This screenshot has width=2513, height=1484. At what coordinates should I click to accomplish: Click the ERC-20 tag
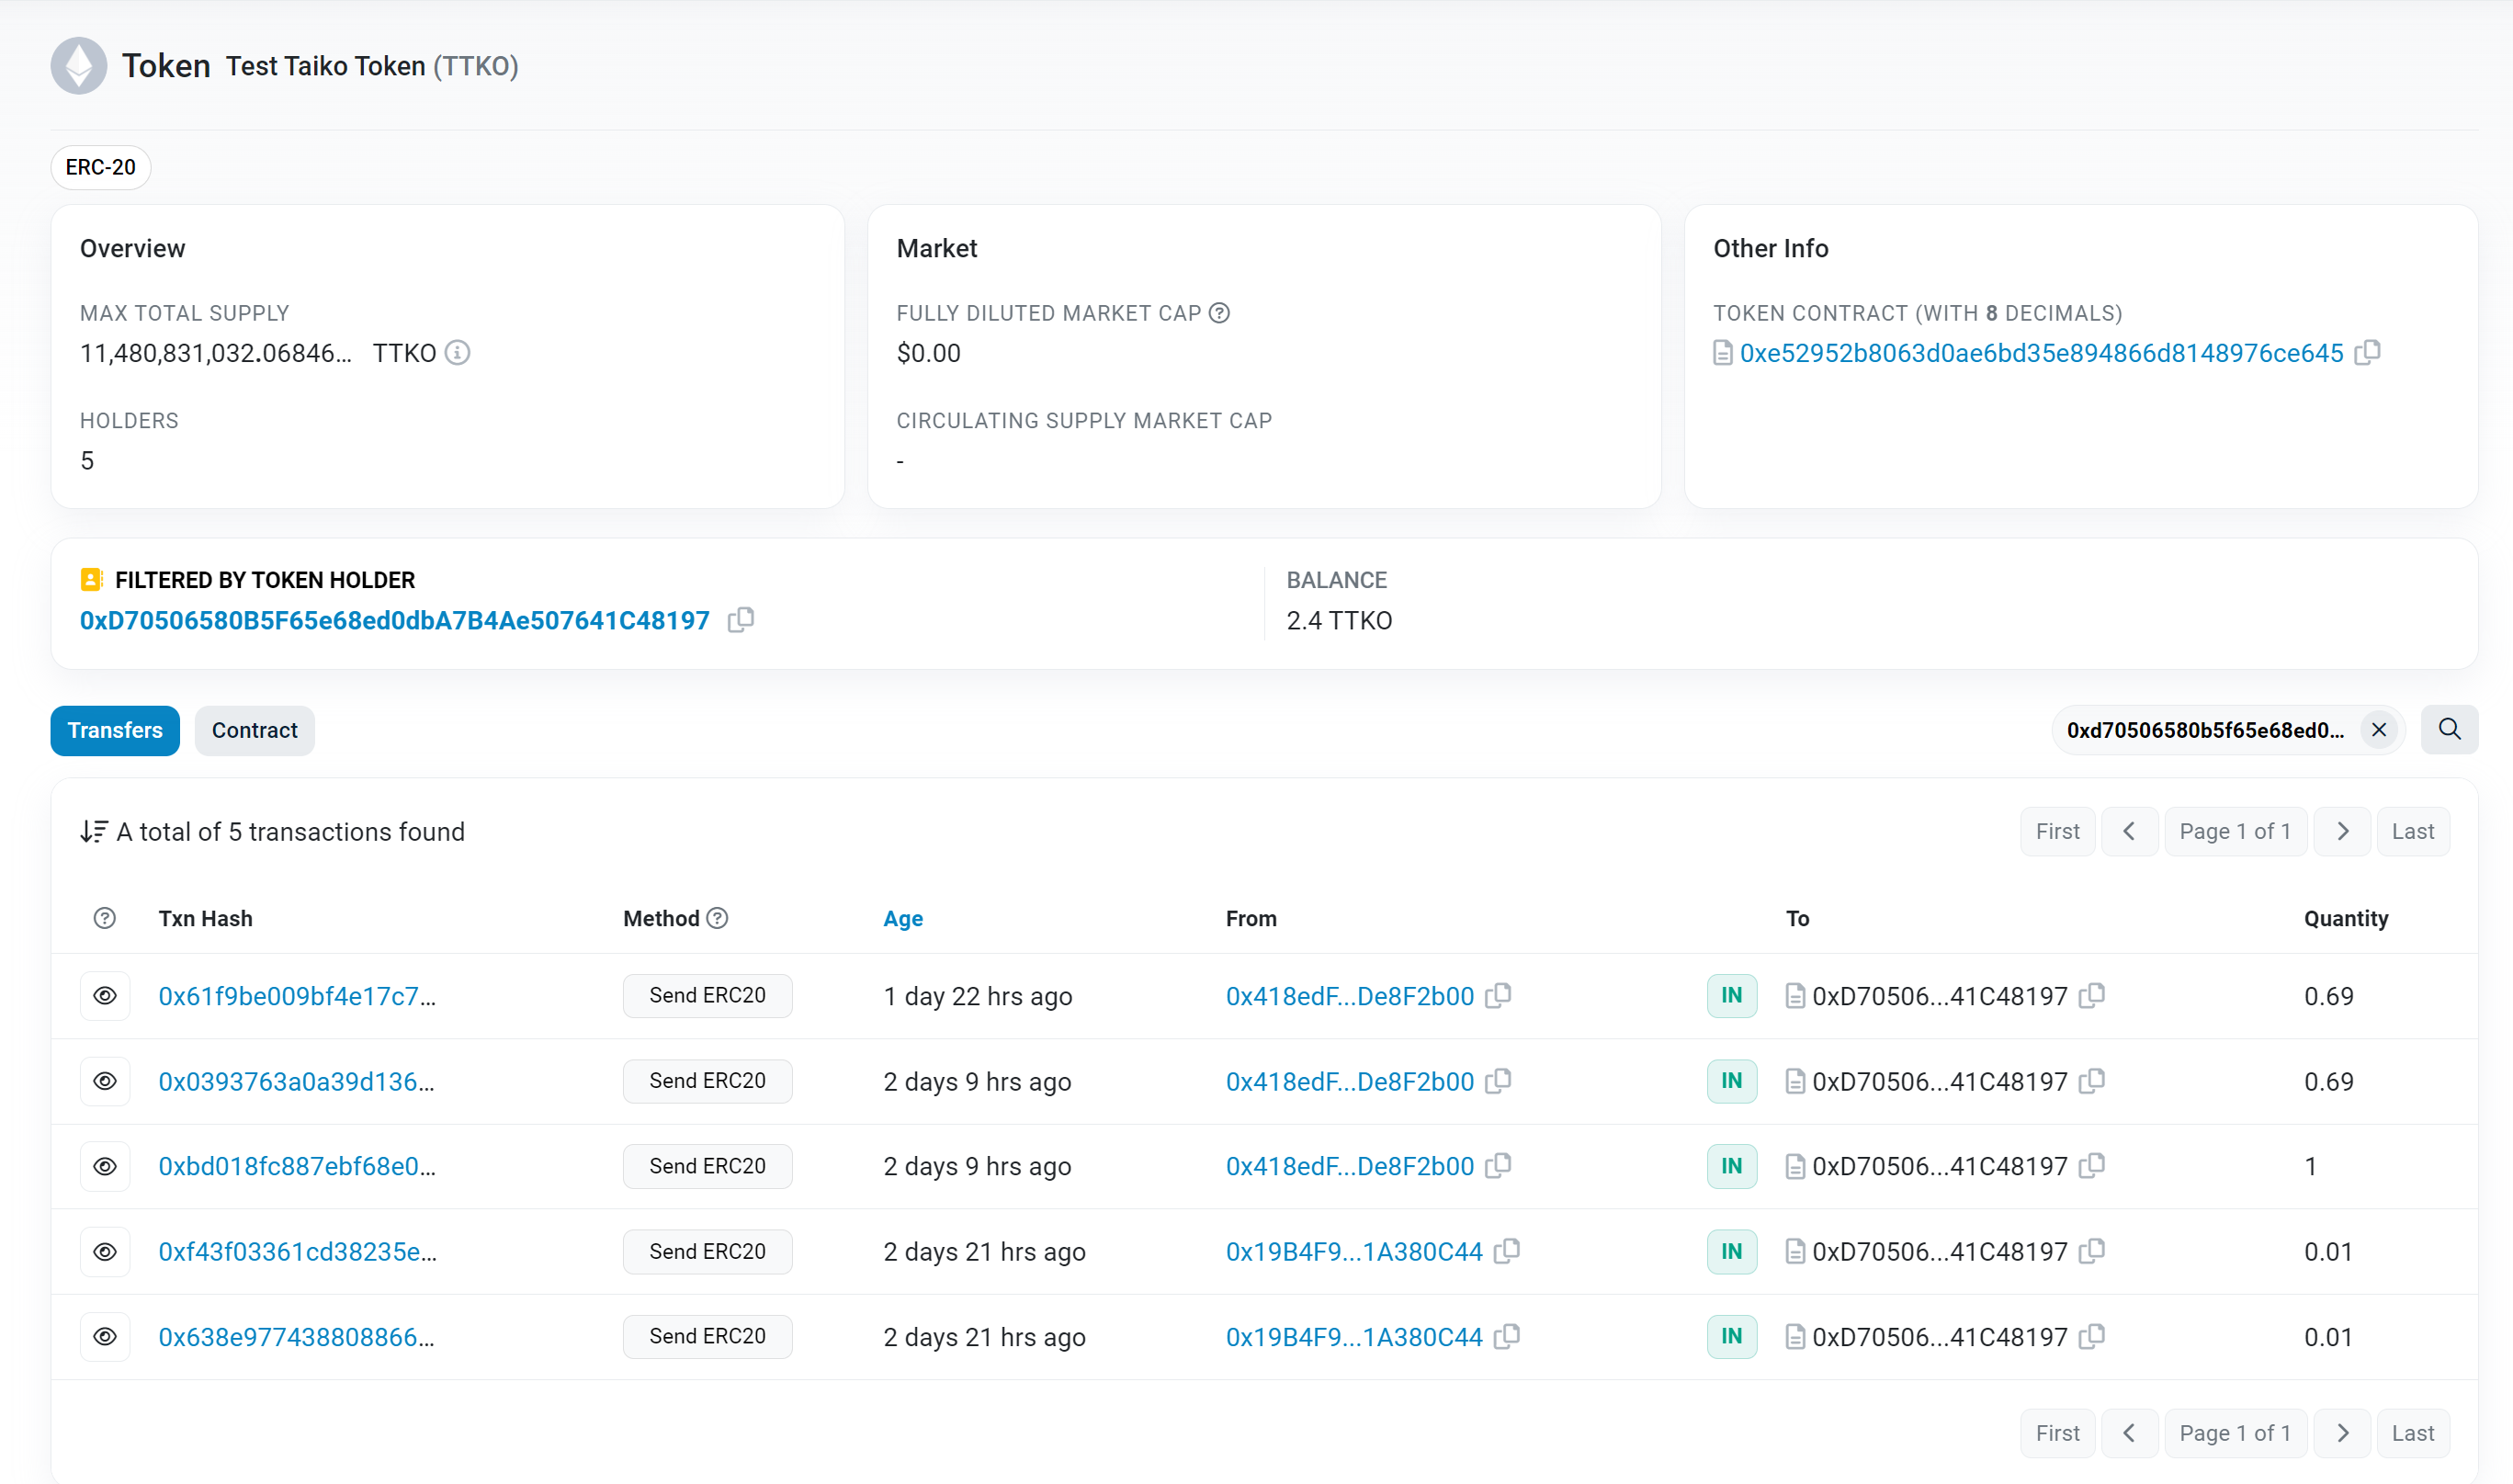click(x=101, y=167)
